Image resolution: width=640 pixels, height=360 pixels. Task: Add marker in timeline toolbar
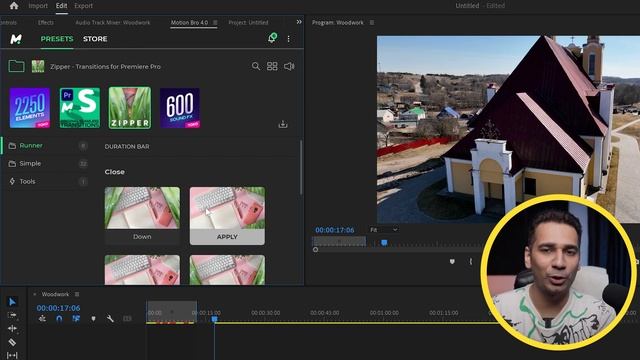coord(93,319)
